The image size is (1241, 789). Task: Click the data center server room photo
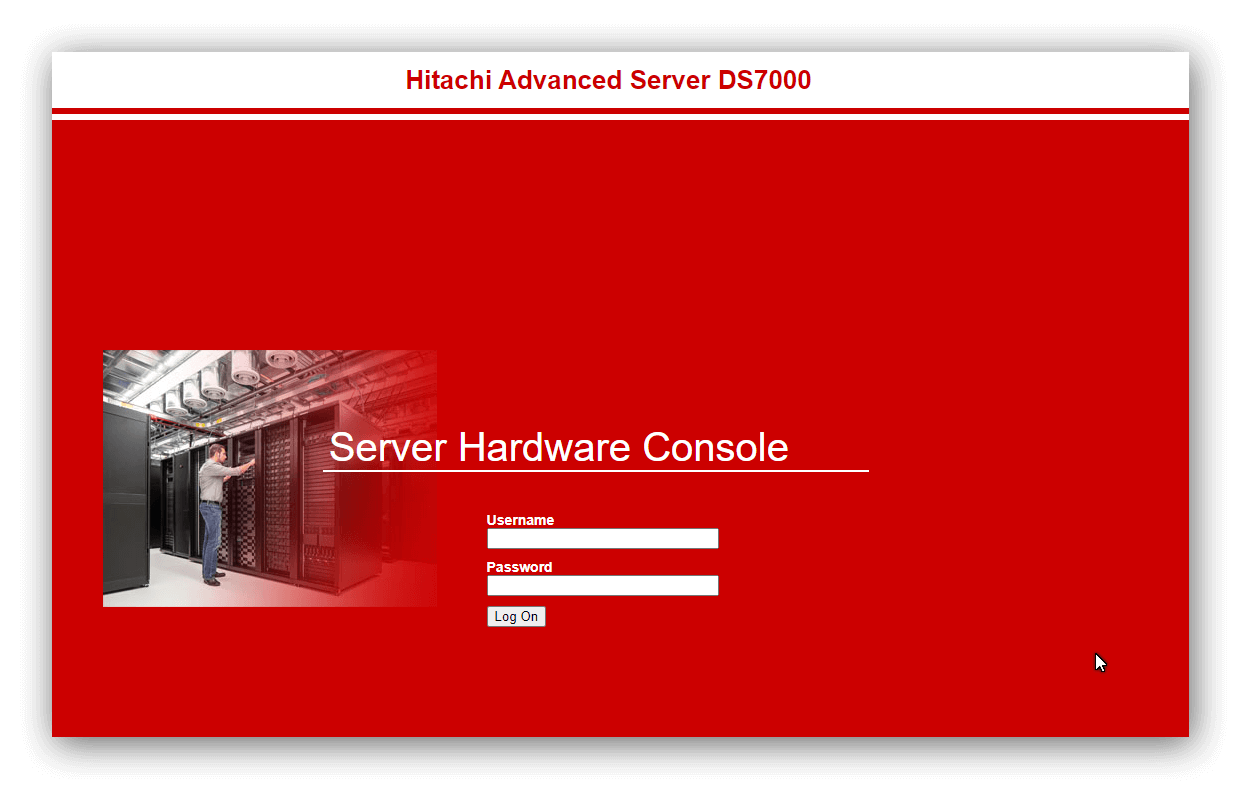tap(270, 478)
